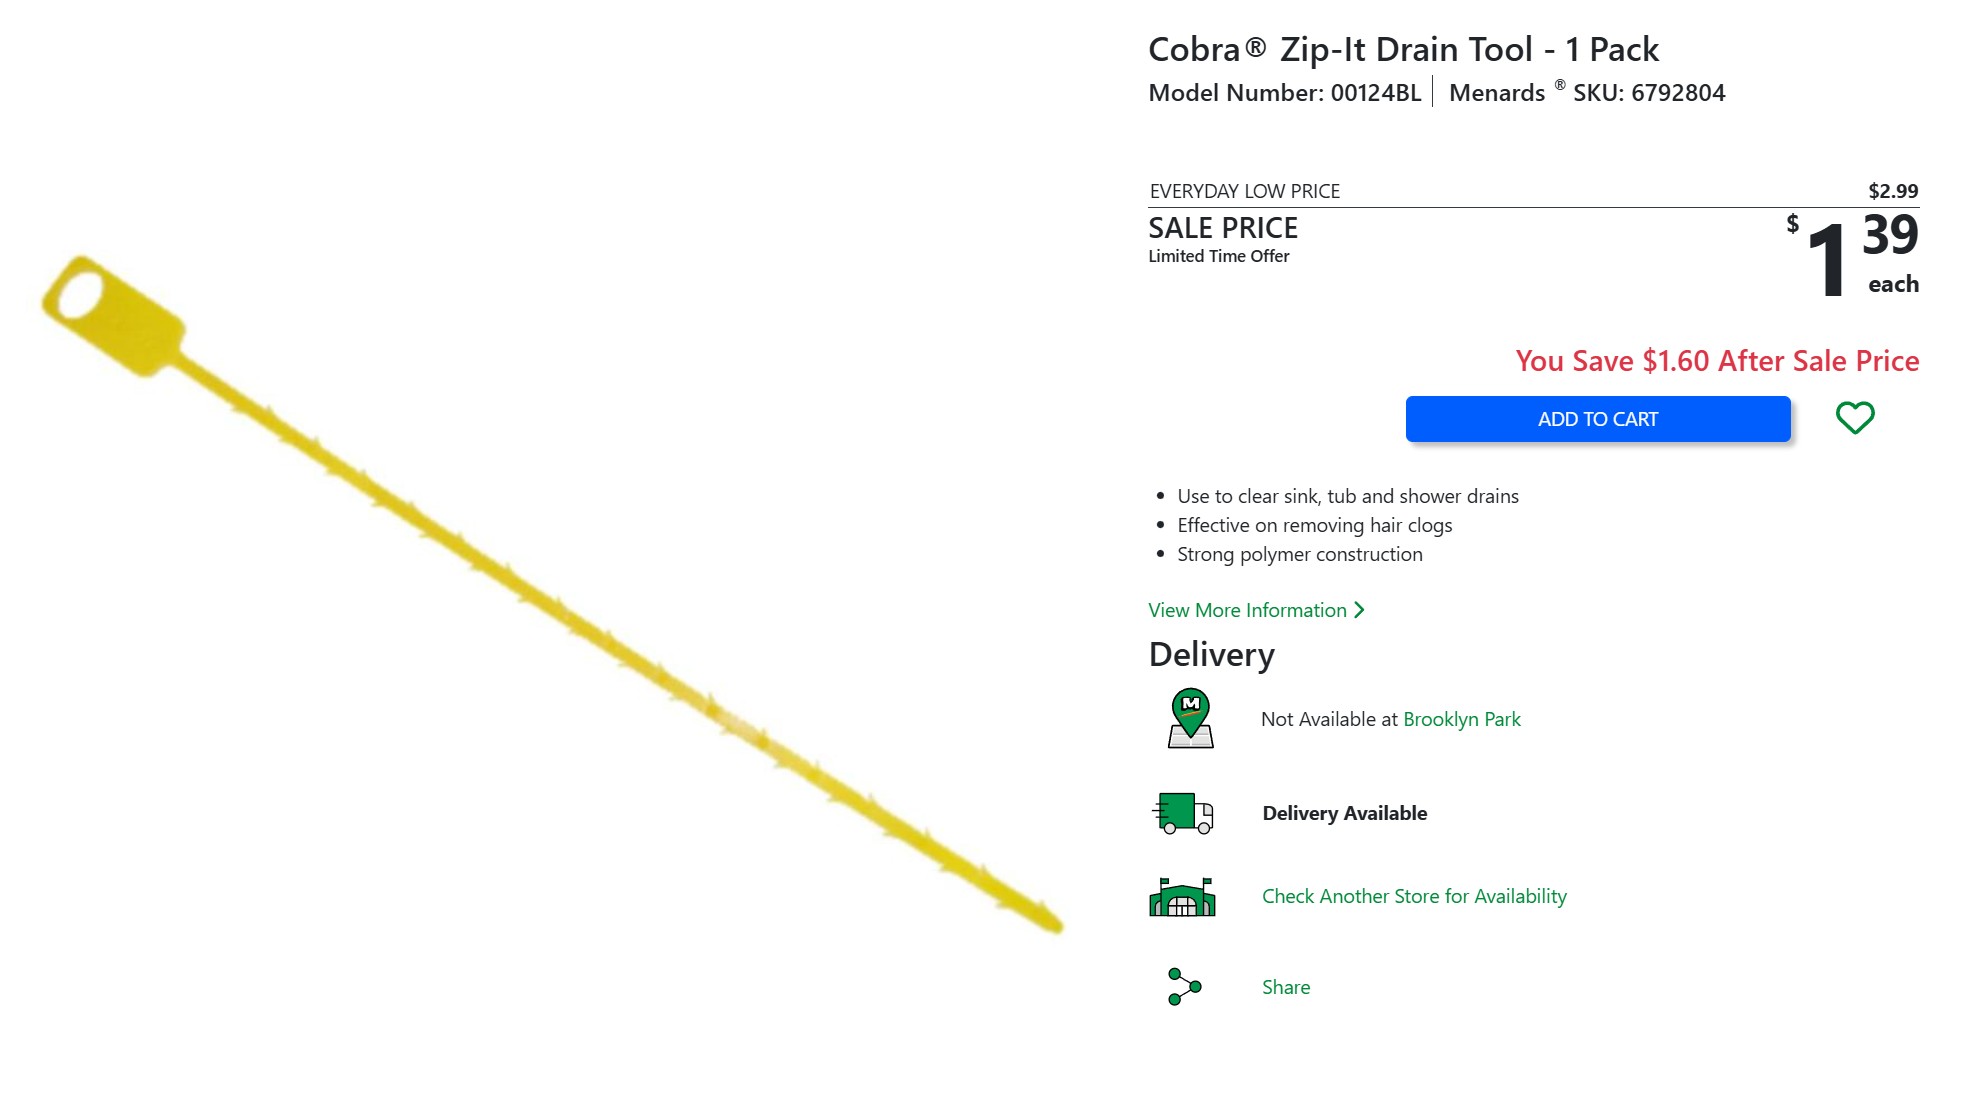Viewport: 1983px width, 1098px height.
Task: Click the $2.99 everyday low price
Action: tap(1892, 191)
